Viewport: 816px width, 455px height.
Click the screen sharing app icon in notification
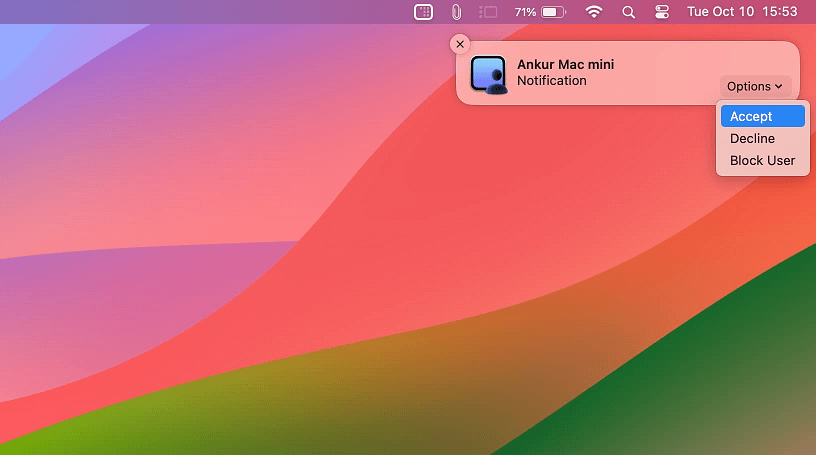489,74
